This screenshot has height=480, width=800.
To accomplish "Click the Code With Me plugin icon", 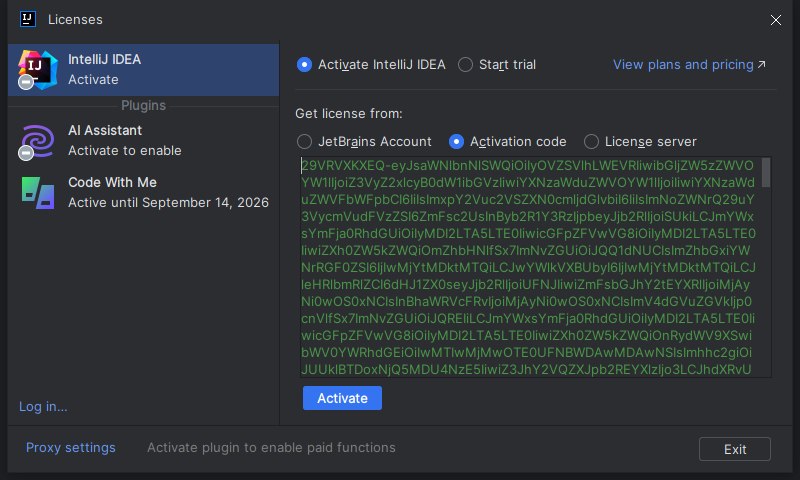I will tap(37, 192).
